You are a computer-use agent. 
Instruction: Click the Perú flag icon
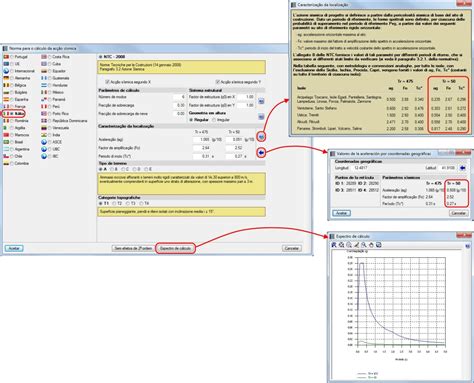(44, 107)
